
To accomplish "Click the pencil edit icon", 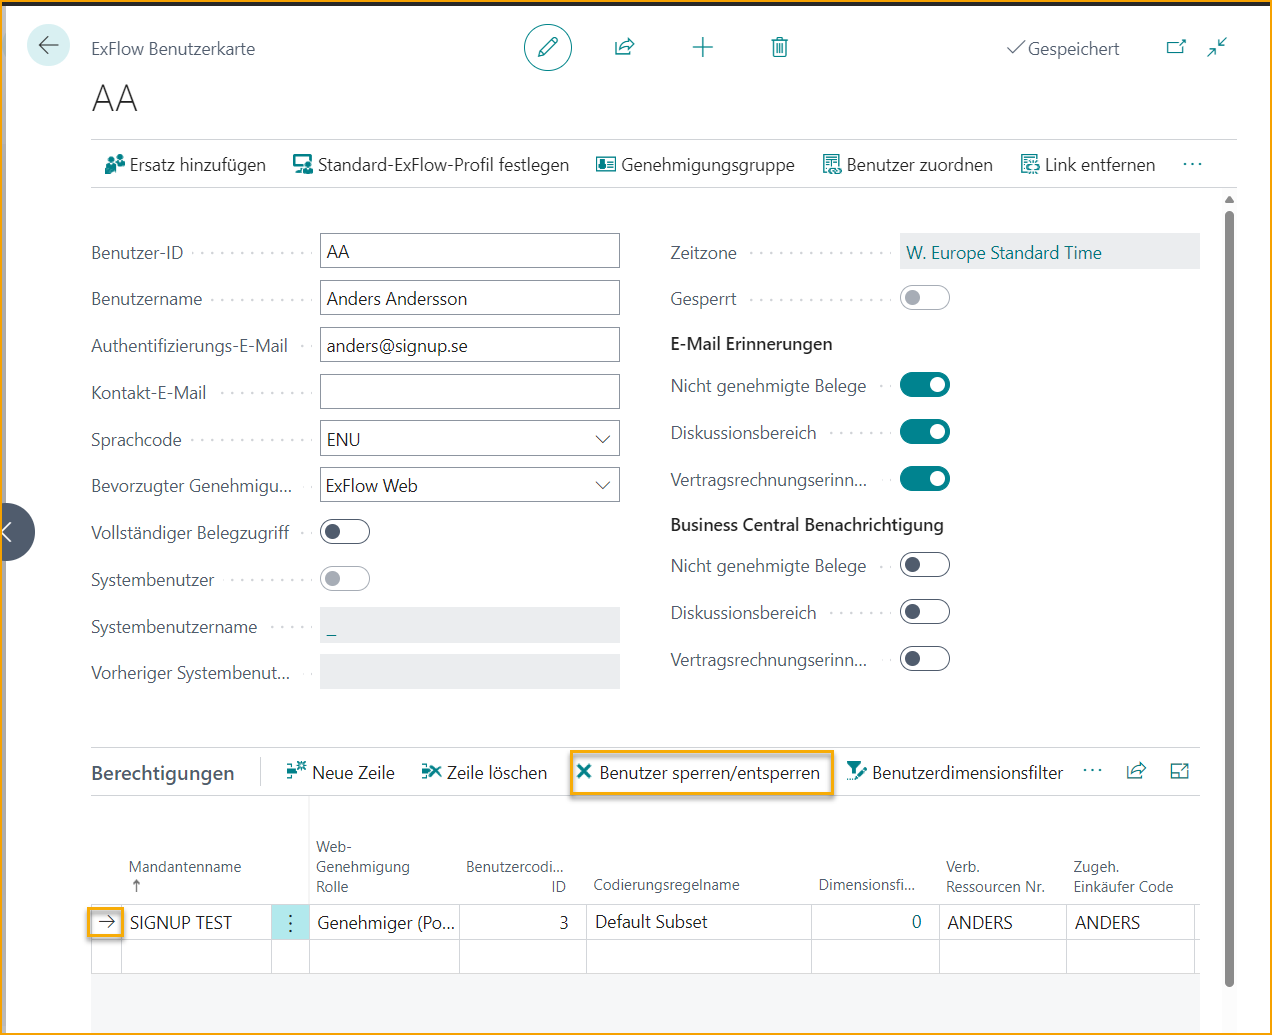I will [x=547, y=47].
